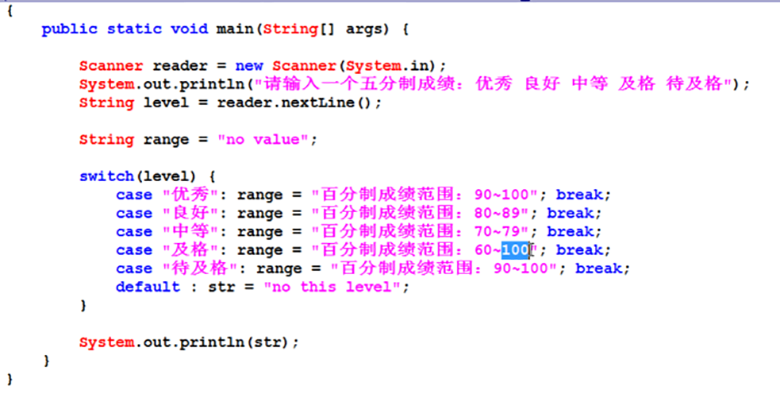This screenshot has width=780, height=398.
Task: Click the 70~79 range value
Action: click(496, 231)
